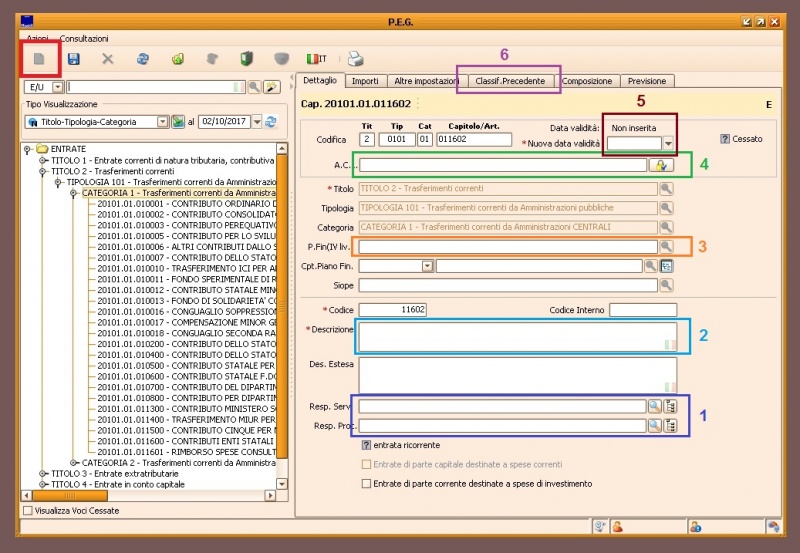Check Entrate di parte corrente destinate option
This screenshot has width=800, height=553.
[x=366, y=483]
